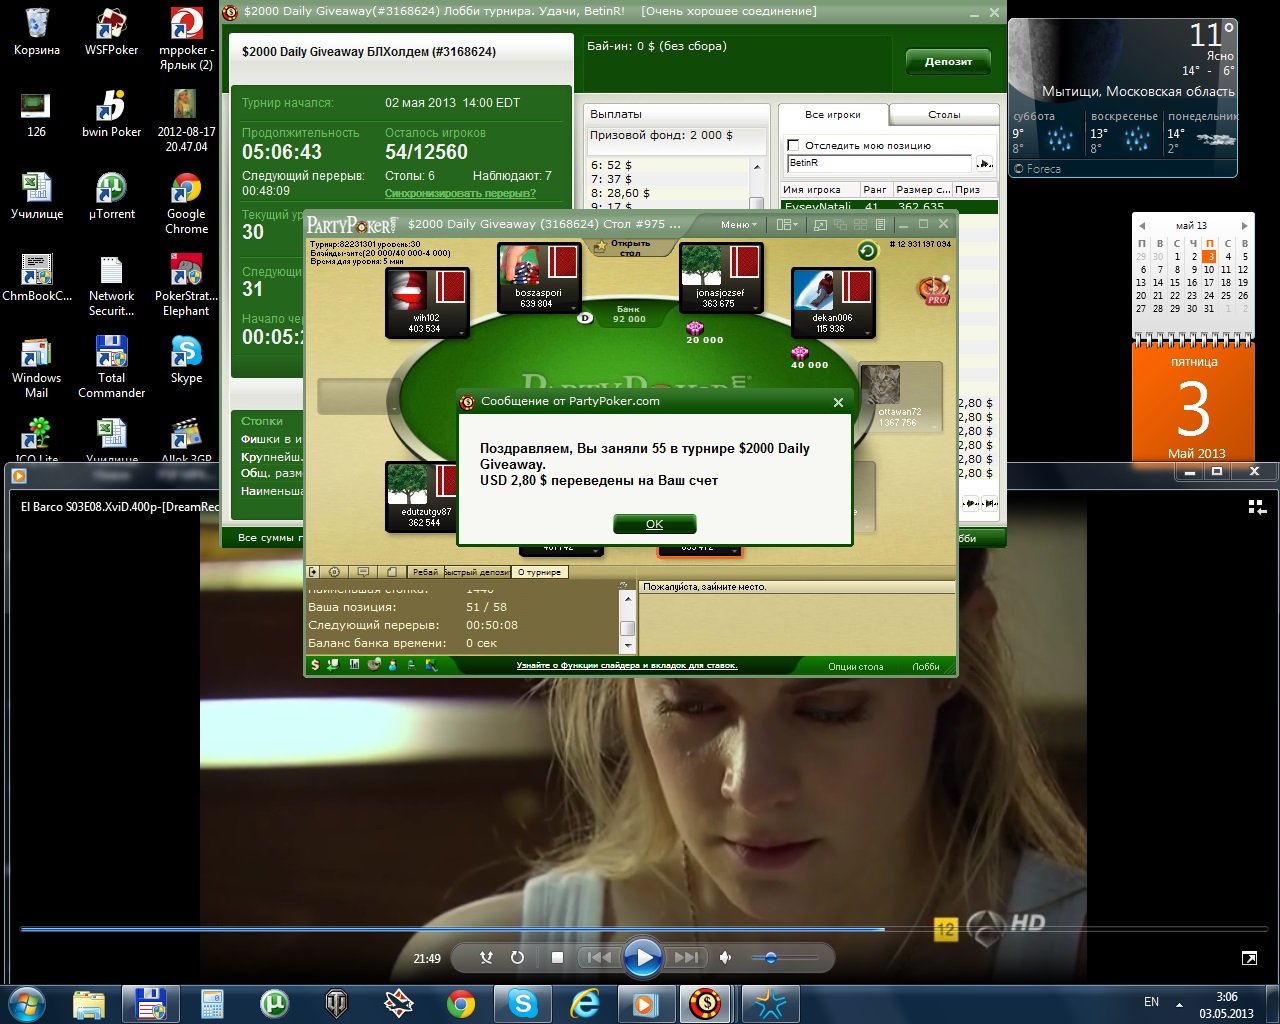This screenshot has width=1280, height=1024.
Task: Stop video playback with stop button
Action: [x=557, y=957]
